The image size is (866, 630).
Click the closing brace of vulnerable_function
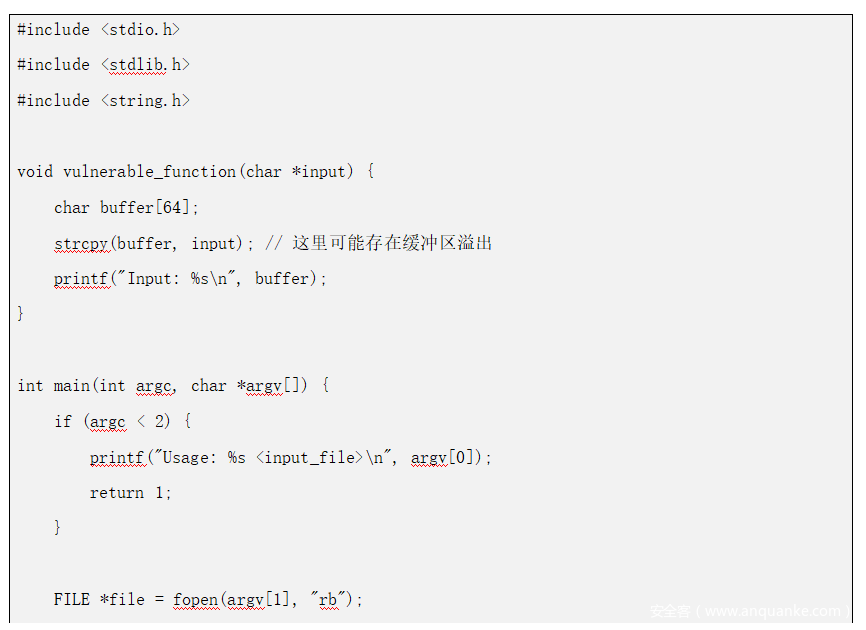click(21, 314)
